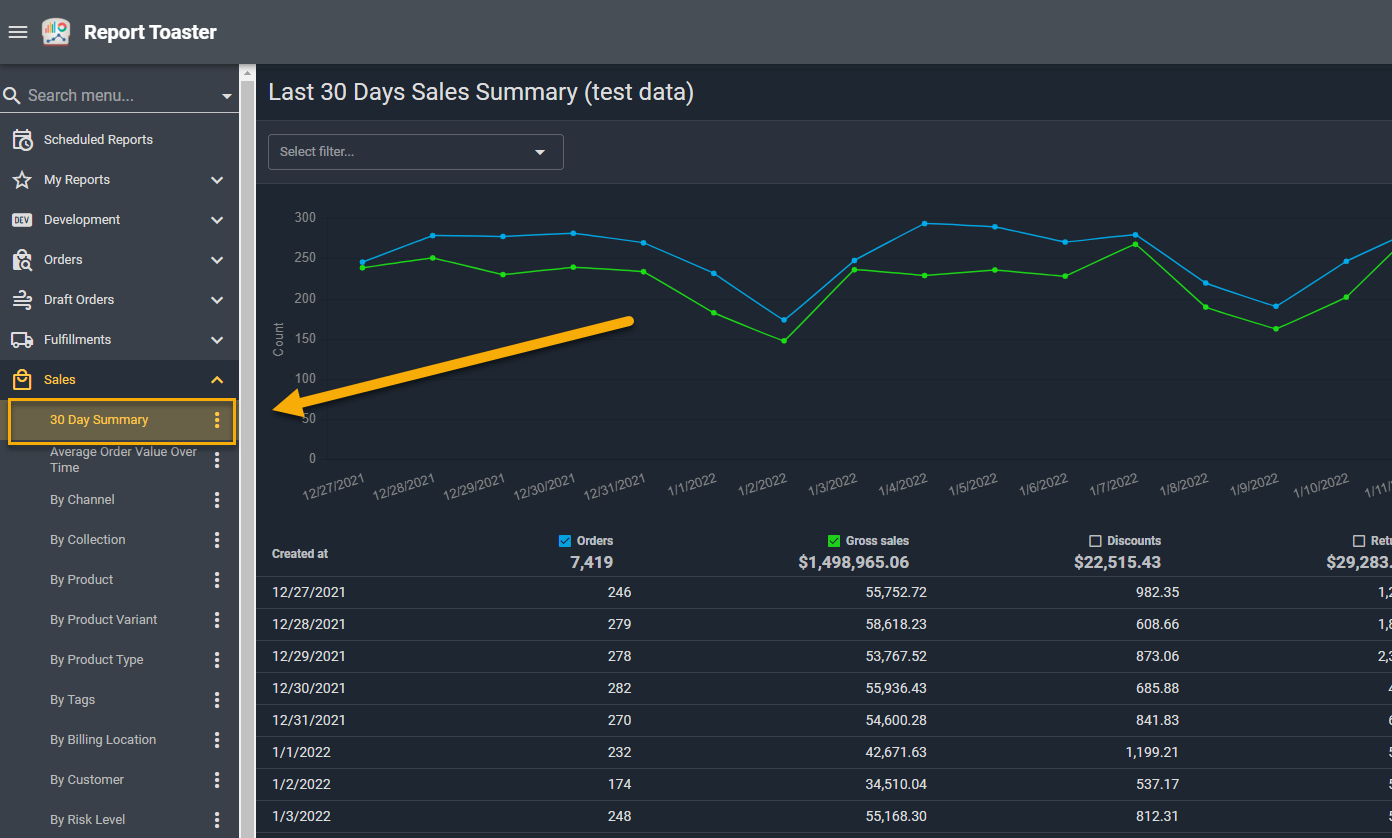Open the hamburger navigation menu
The image size is (1392, 838).
(17, 32)
